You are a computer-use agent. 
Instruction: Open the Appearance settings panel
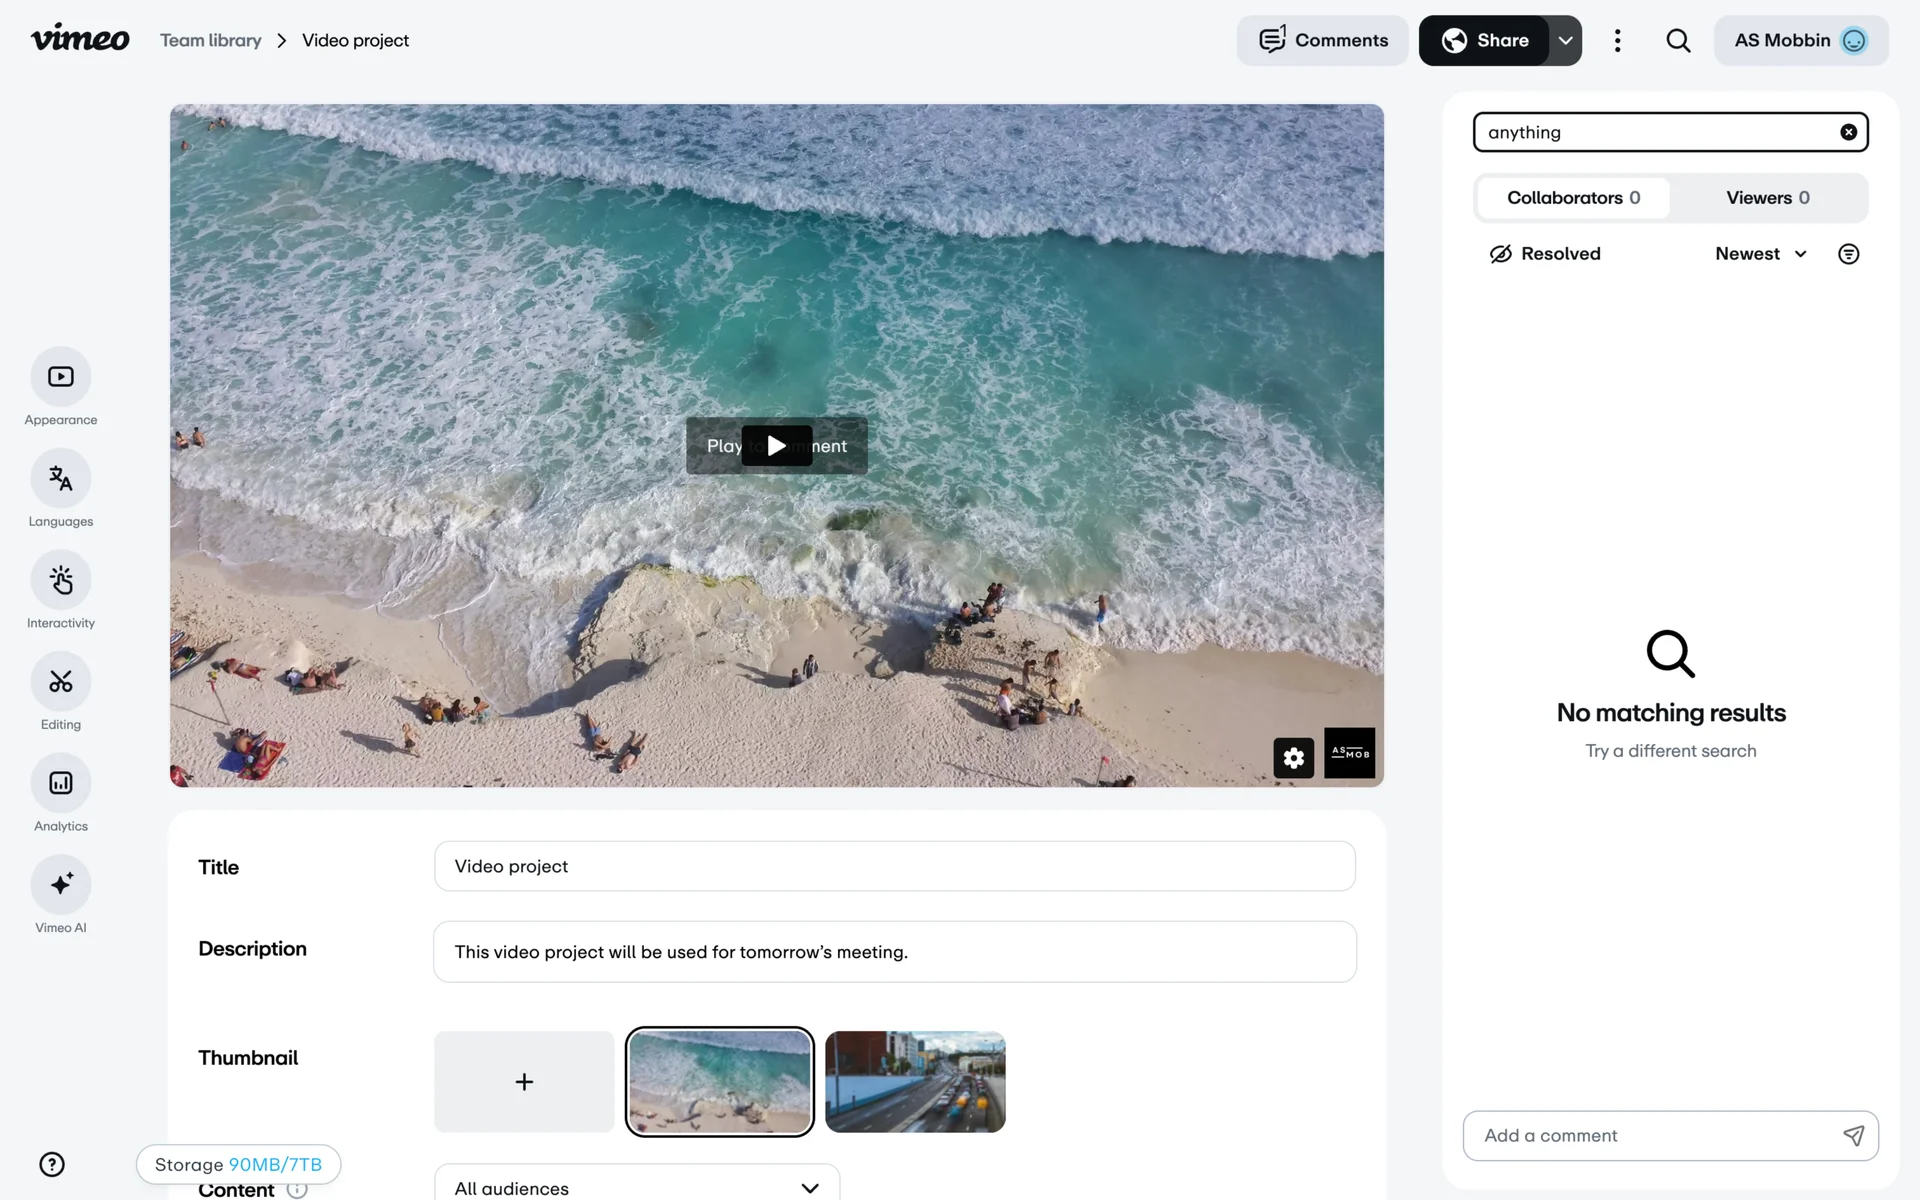tap(61, 377)
